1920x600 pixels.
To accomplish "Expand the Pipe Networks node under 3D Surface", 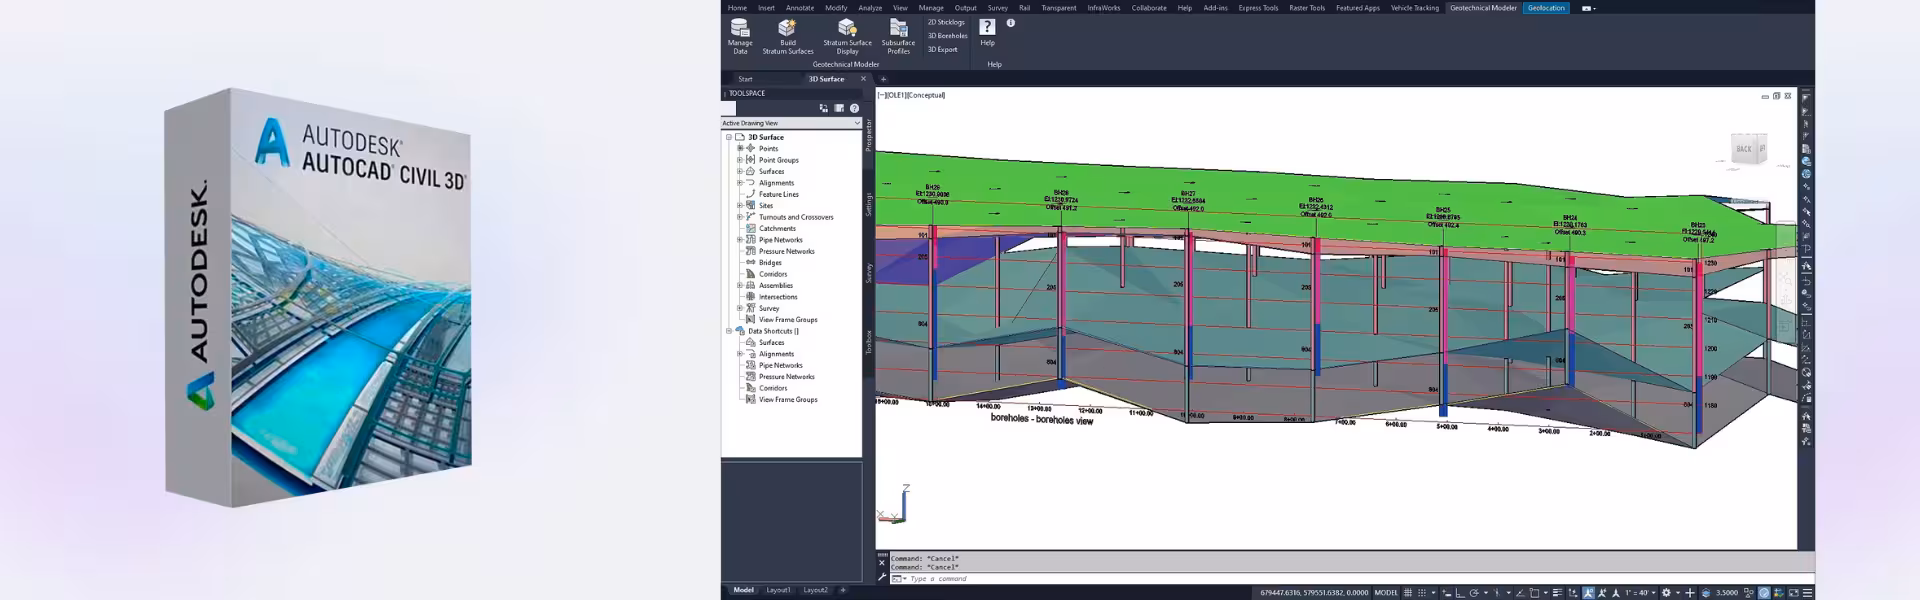I will tap(740, 240).
